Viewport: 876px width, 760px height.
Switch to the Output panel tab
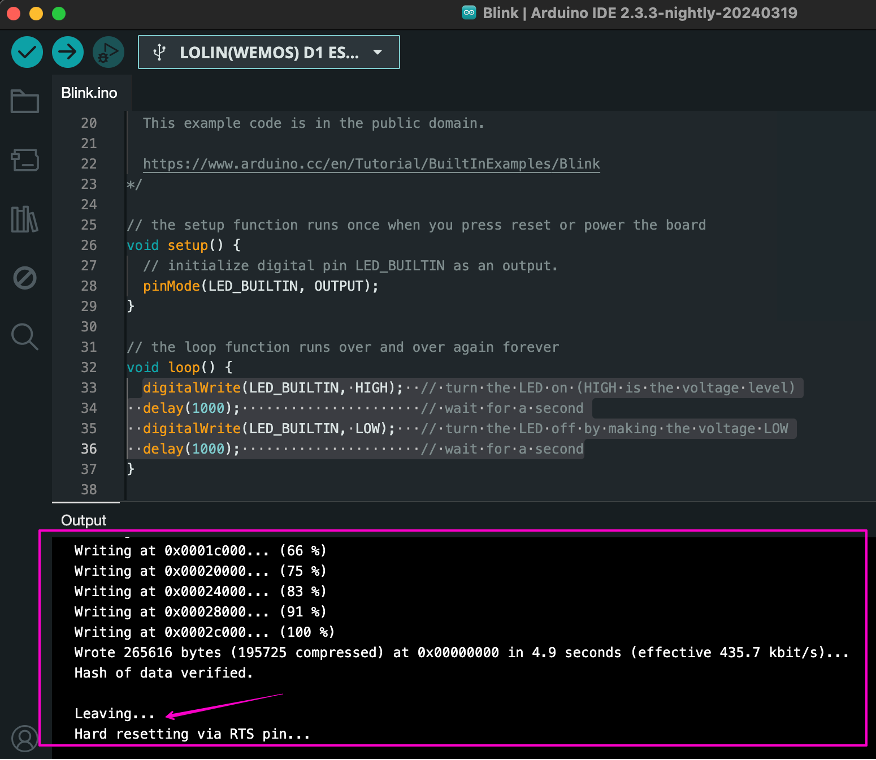click(83, 520)
